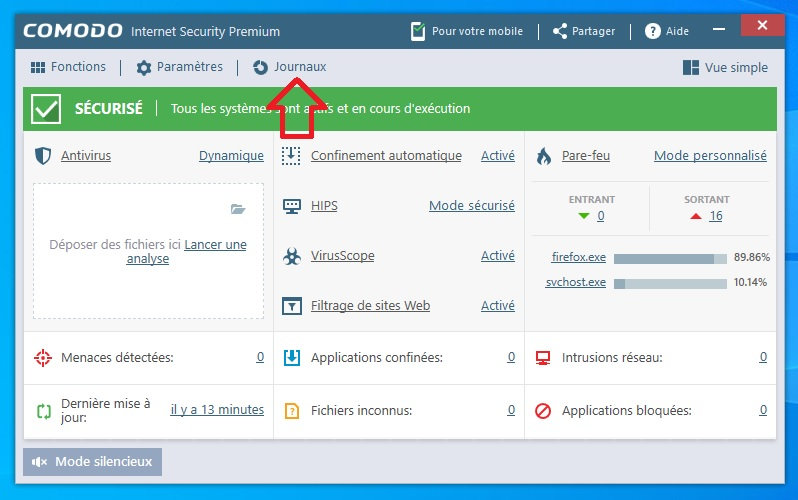The width and height of the screenshot is (798, 500).
Task: Open the Aide menu
Action: (x=667, y=32)
